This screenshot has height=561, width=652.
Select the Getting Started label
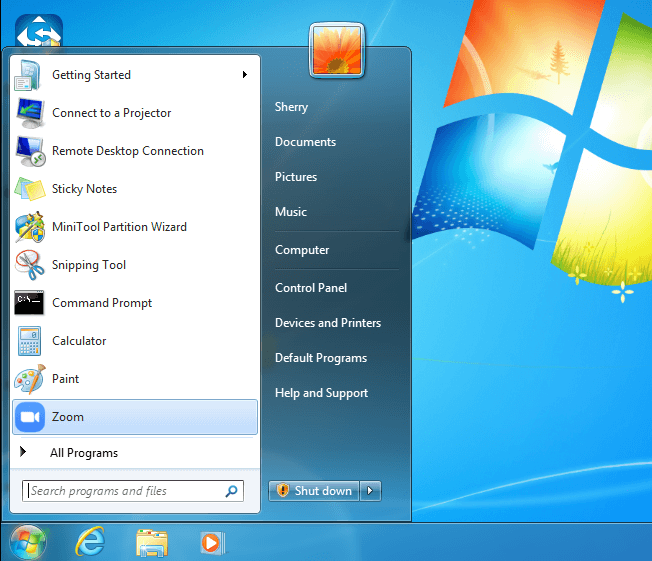coord(91,75)
